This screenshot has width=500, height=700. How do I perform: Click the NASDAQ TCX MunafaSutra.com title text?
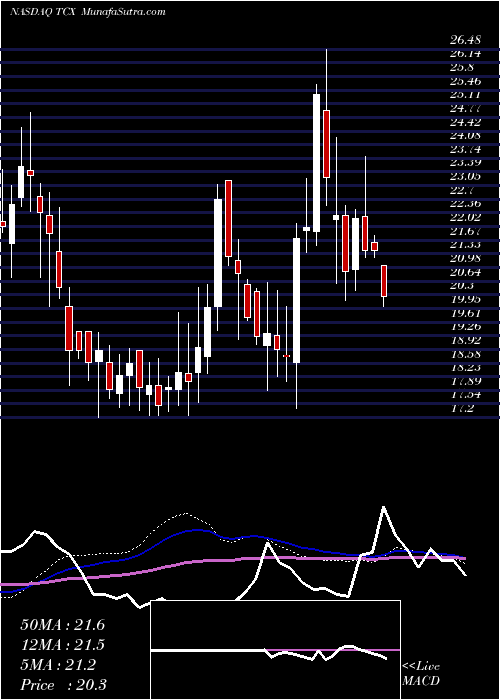[x=88, y=12]
